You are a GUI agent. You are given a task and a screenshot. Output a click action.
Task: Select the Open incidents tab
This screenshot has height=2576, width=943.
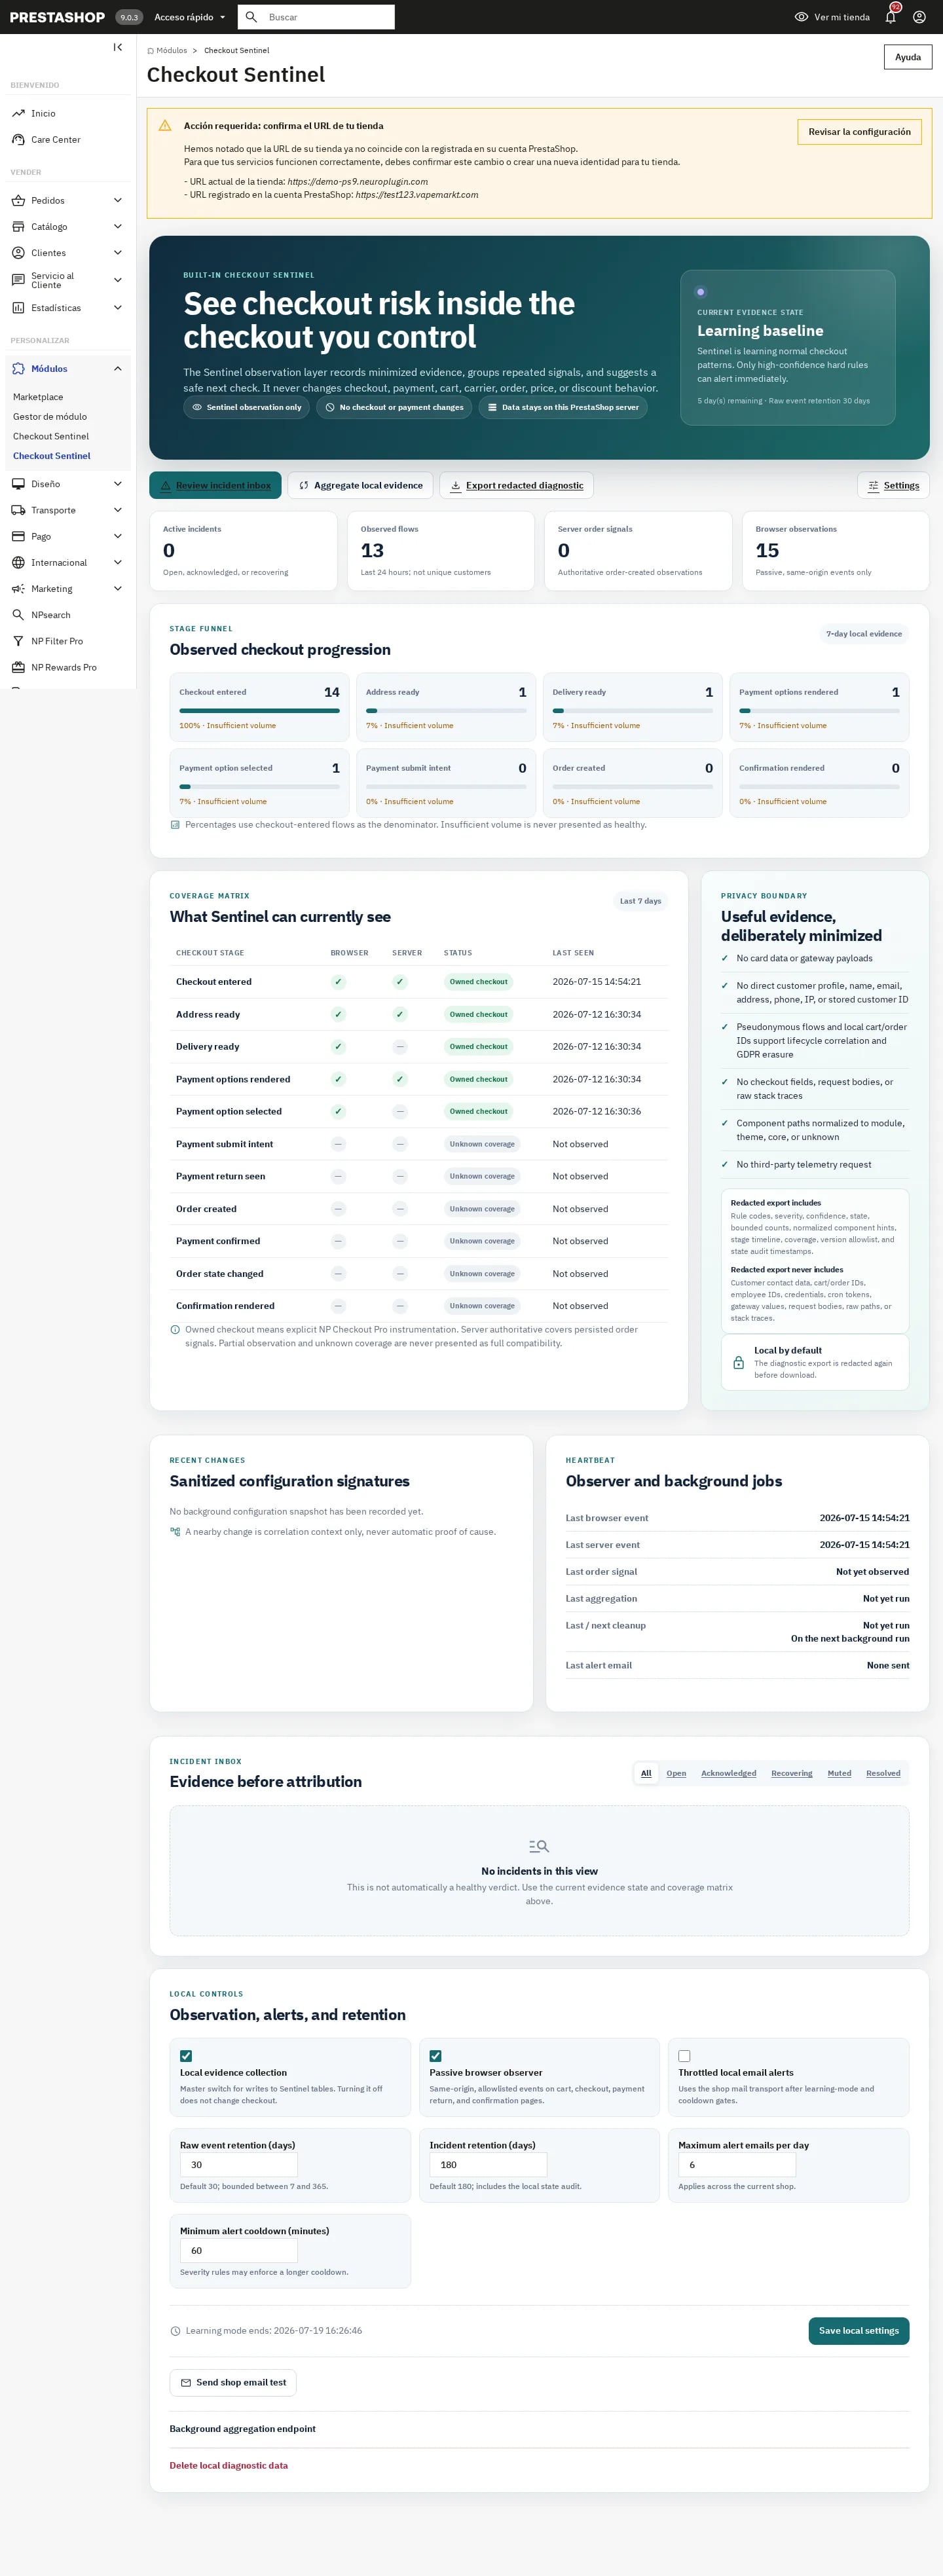coord(676,1773)
